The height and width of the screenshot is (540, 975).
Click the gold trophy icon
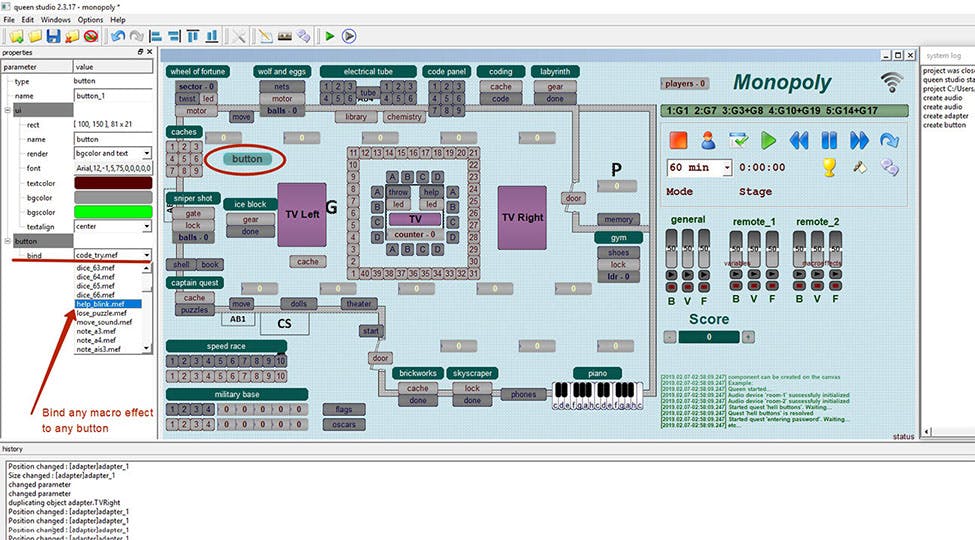coord(829,168)
